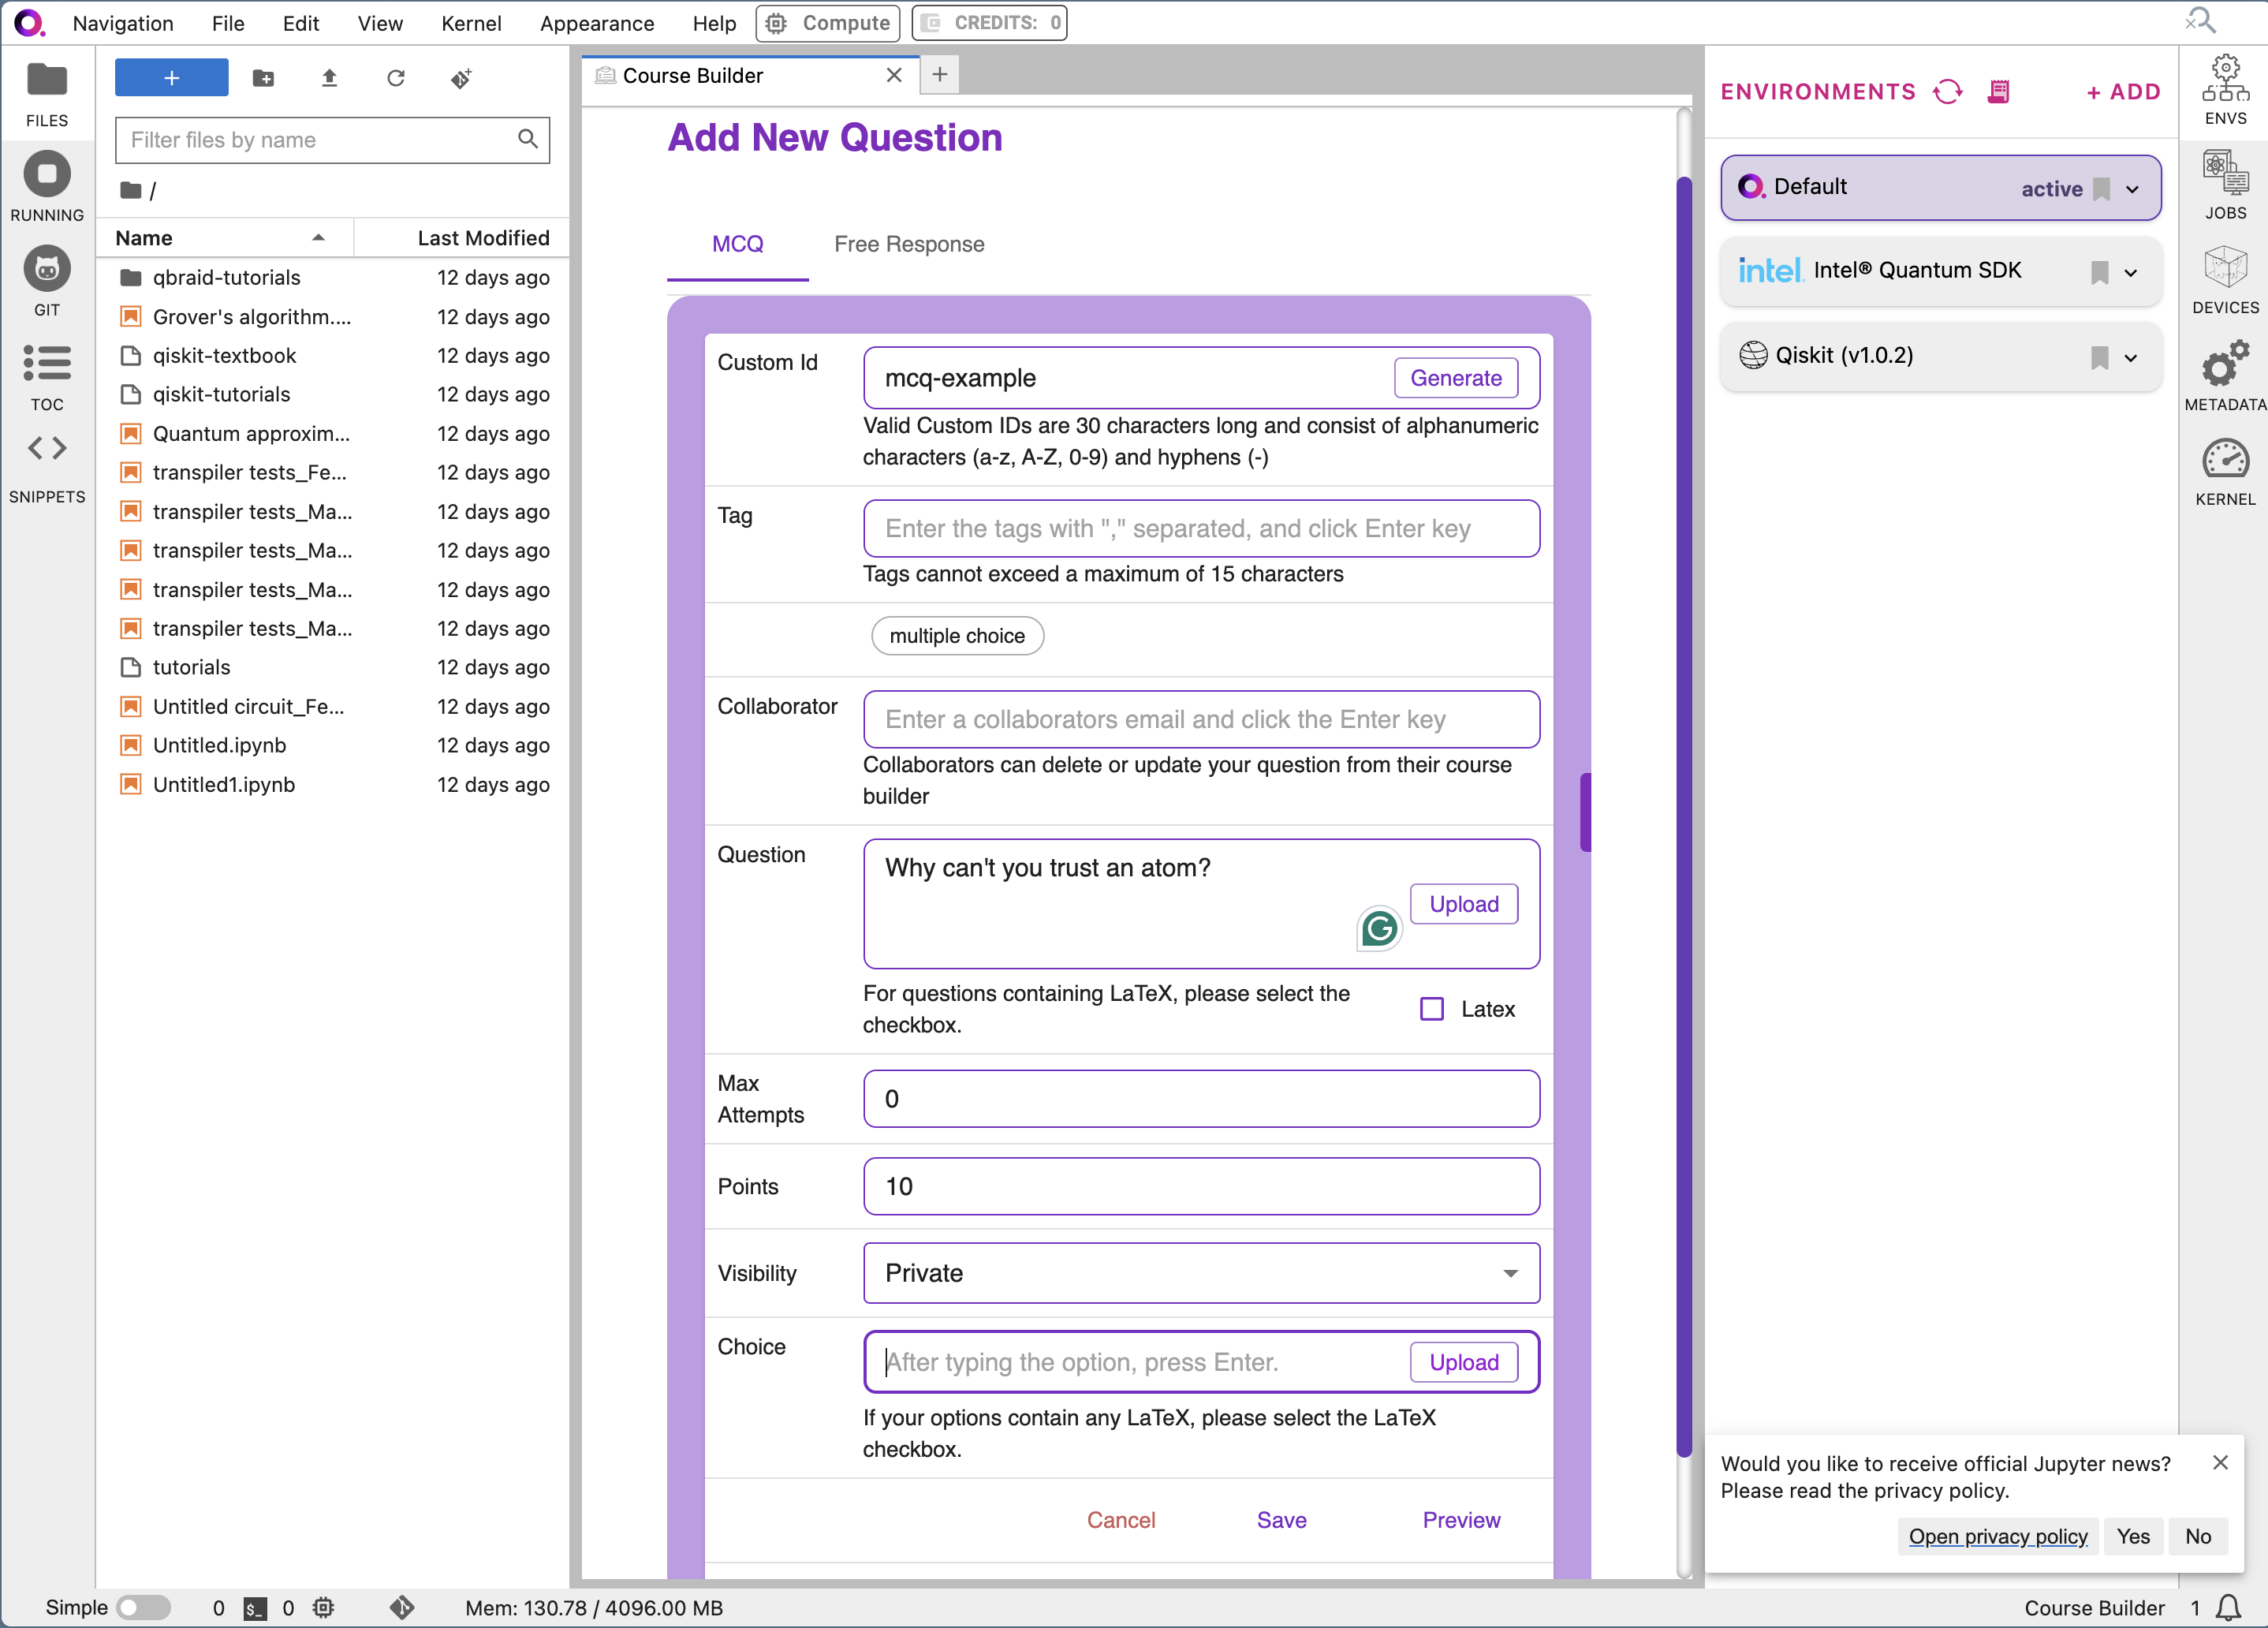Viewport: 2268px width, 1628px height.
Task: Expand the Default environment details
Action: point(2132,189)
